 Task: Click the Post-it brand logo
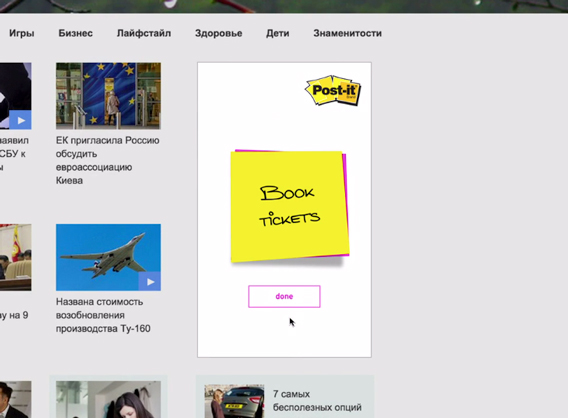point(333,90)
